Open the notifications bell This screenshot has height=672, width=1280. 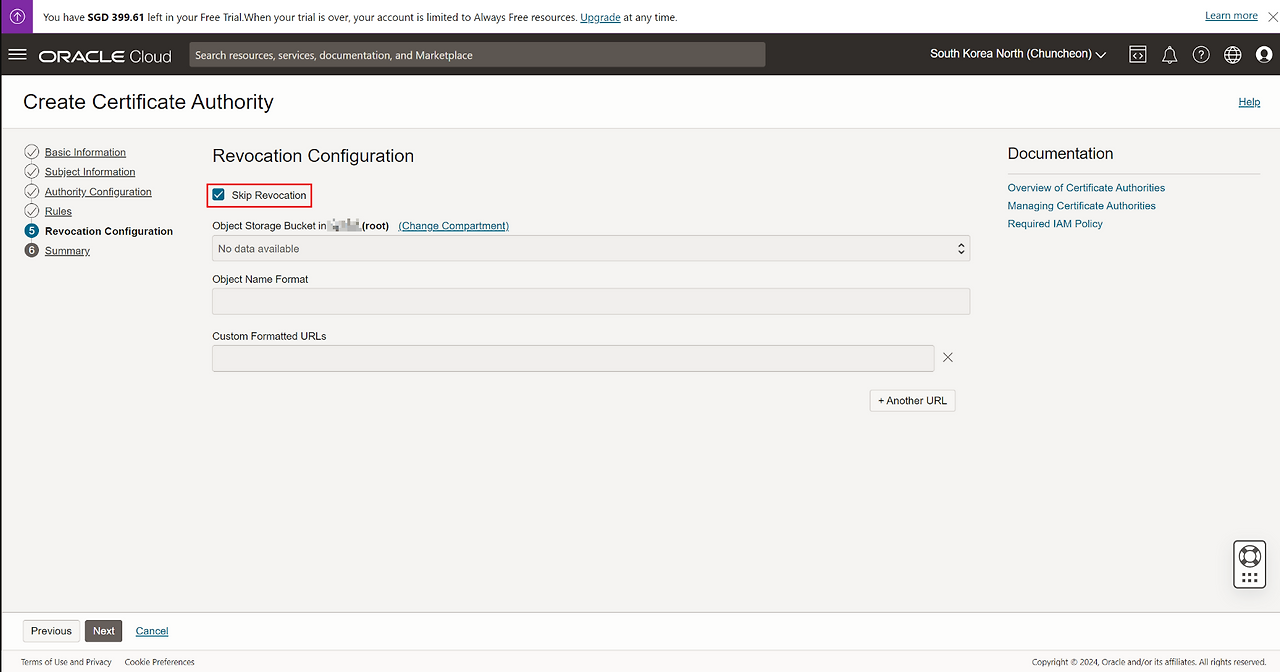point(1169,55)
